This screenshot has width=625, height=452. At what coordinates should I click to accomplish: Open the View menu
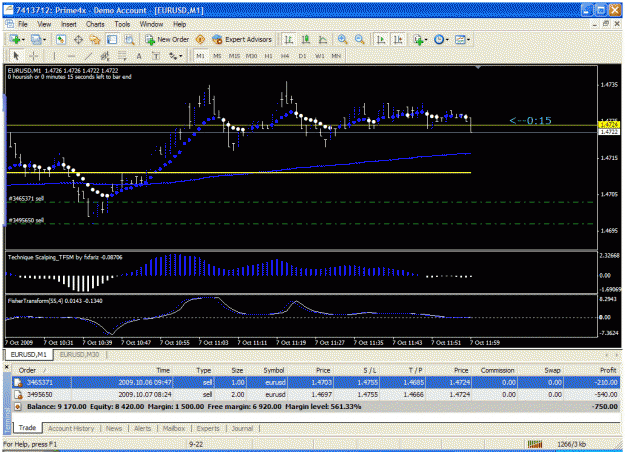pyautogui.click(x=44, y=24)
